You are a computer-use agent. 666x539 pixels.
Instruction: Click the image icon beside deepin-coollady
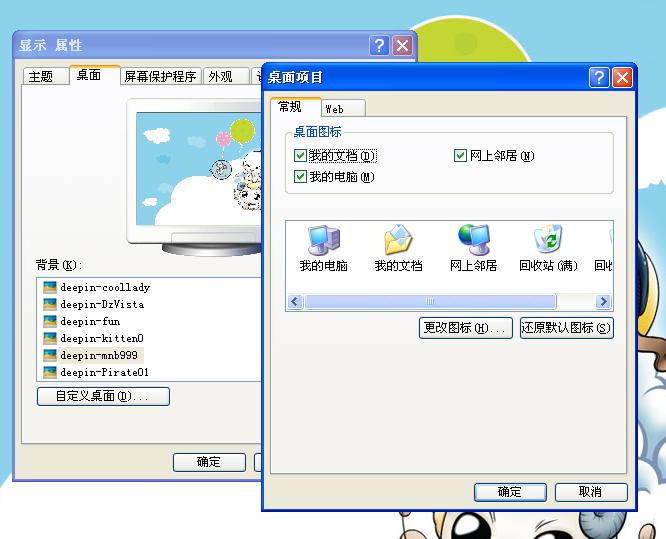click(x=50, y=288)
